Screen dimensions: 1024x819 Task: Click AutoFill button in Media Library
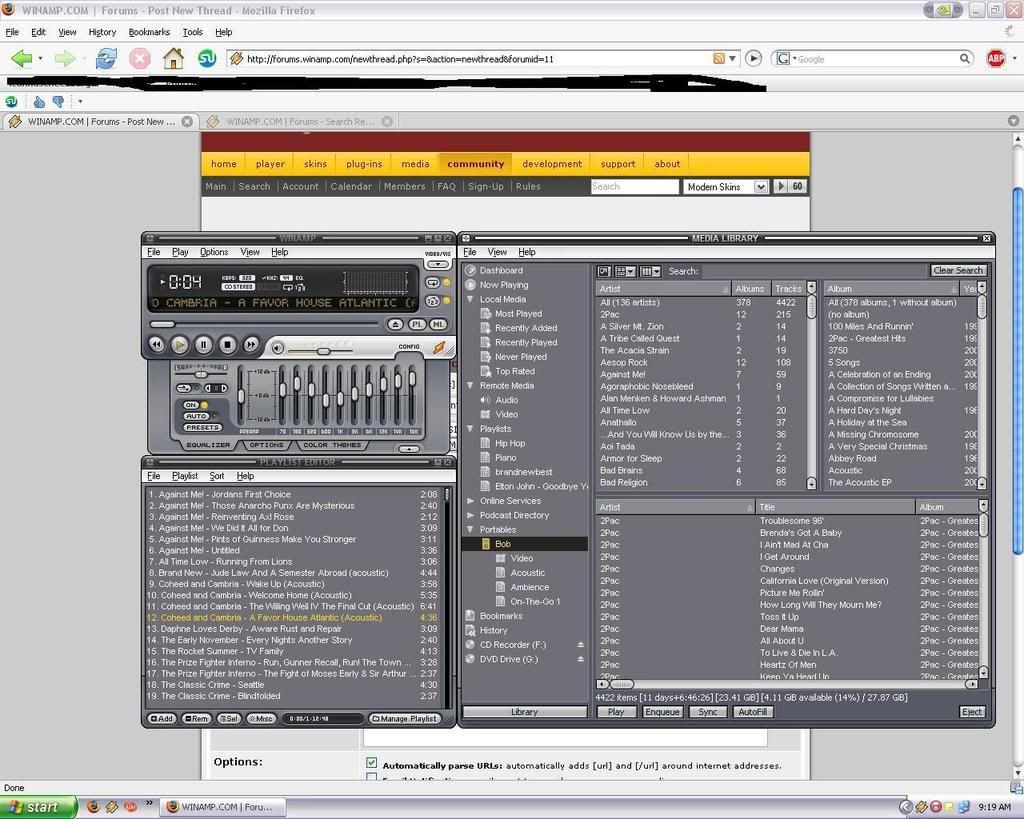pyautogui.click(x=752, y=712)
